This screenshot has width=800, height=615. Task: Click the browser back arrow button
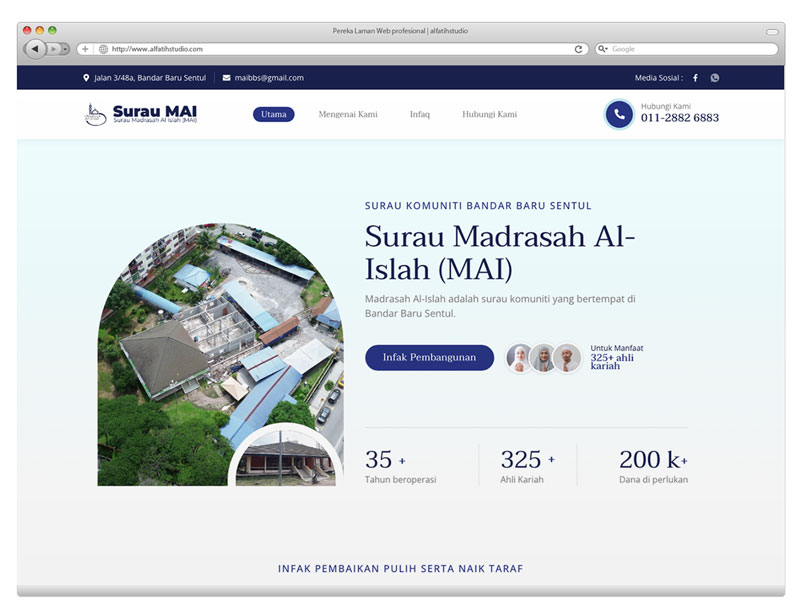35,48
